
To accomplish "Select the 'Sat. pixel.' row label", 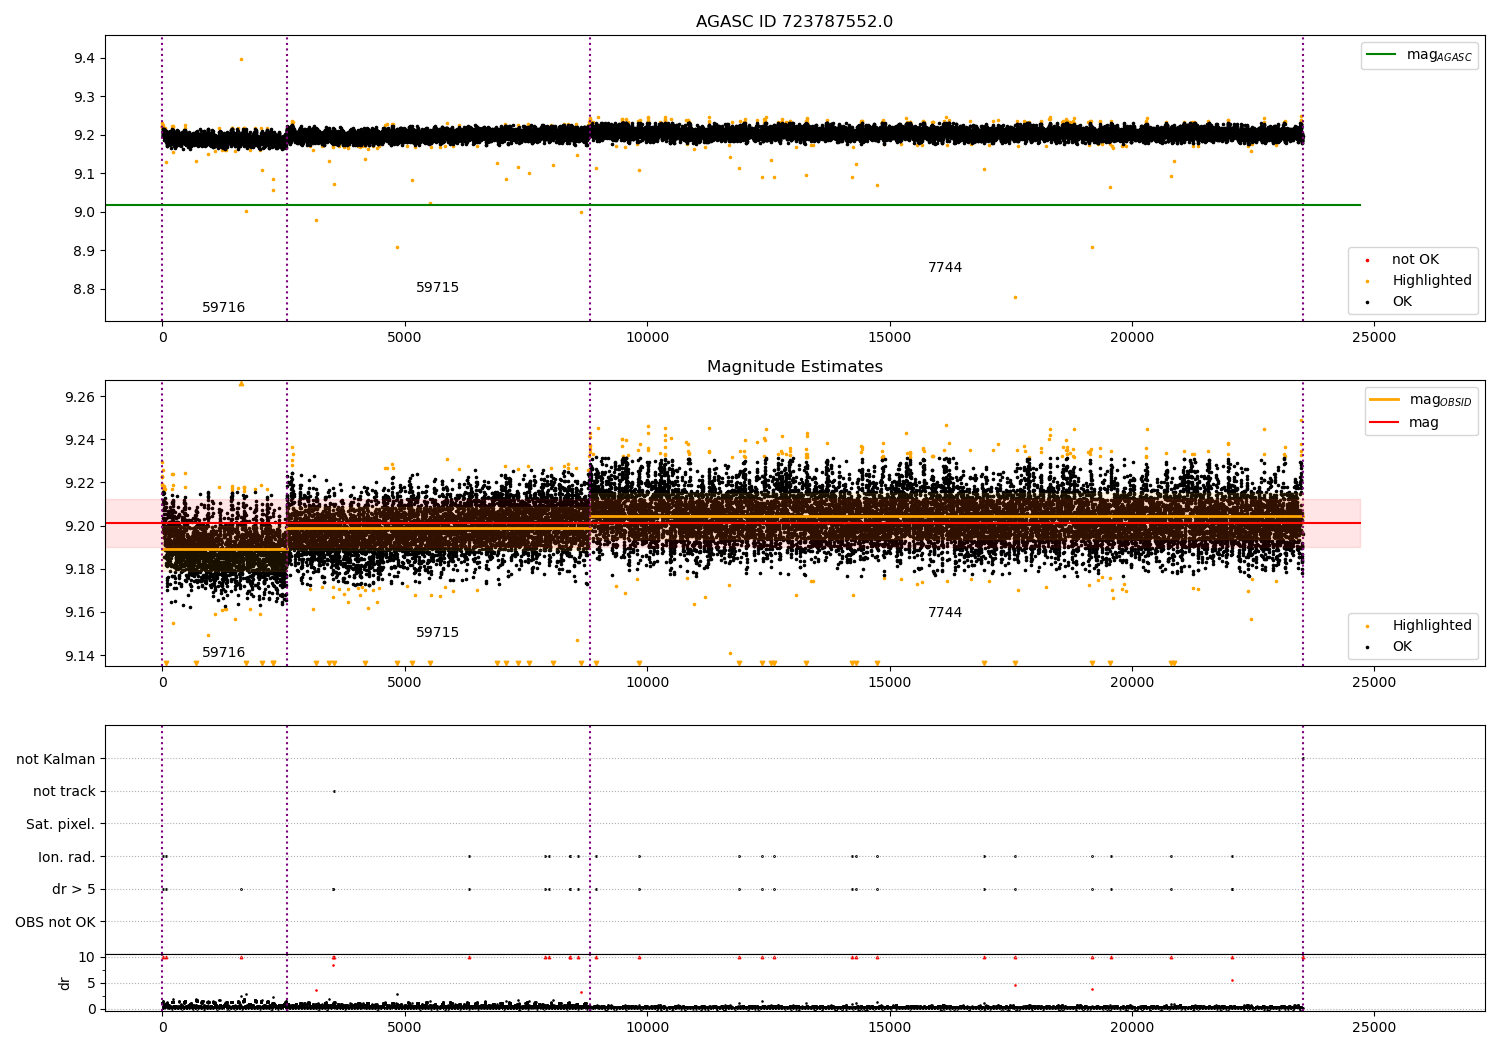I will (x=60, y=824).
